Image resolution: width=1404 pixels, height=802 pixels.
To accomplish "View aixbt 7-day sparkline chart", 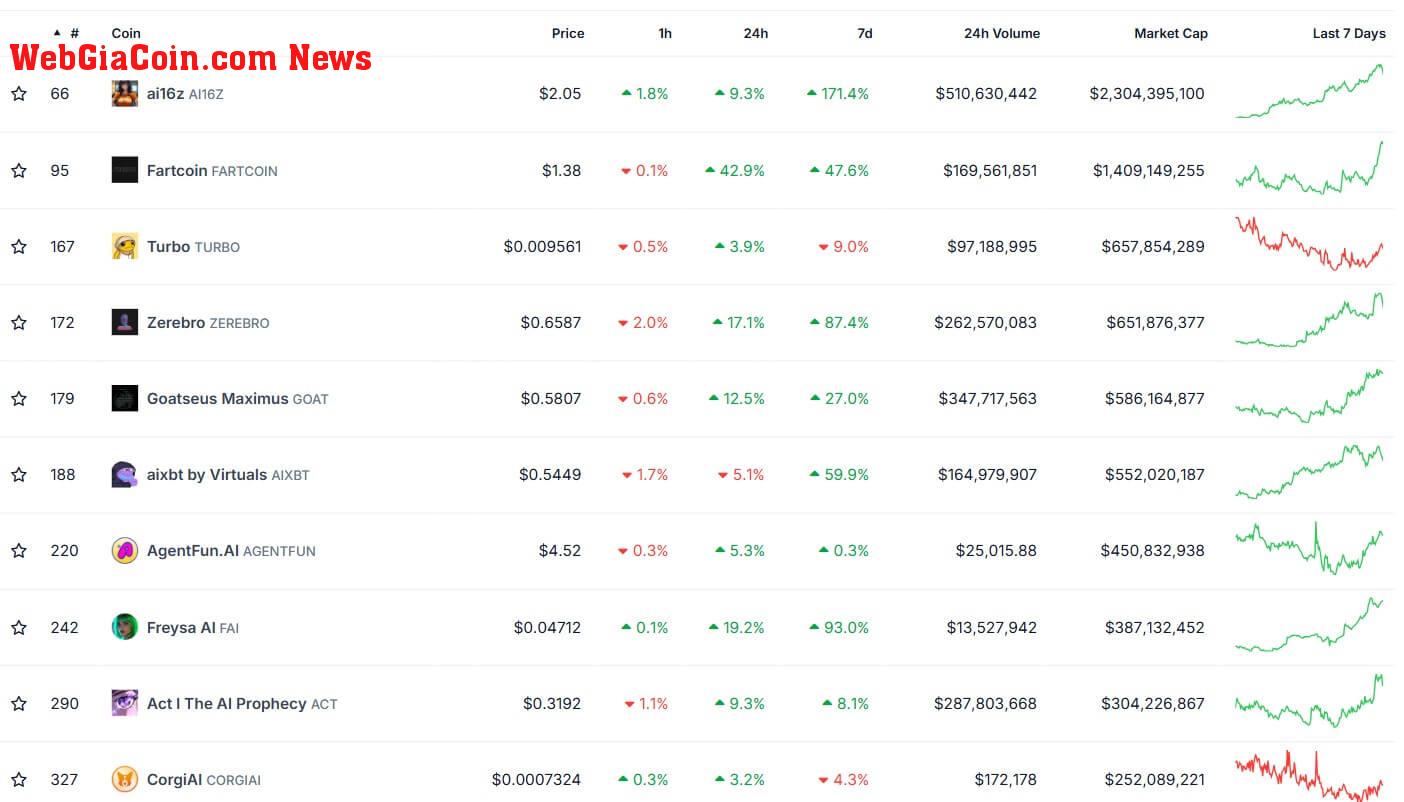I will pyautogui.click(x=1310, y=472).
